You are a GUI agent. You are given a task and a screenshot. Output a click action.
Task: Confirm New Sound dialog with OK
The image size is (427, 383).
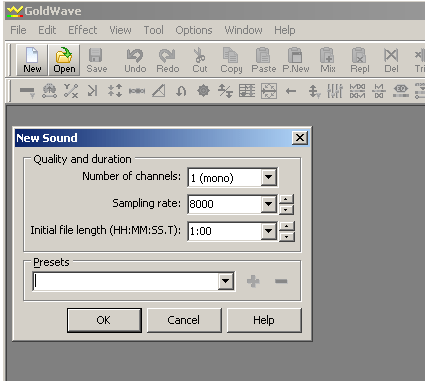click(104, 320)
